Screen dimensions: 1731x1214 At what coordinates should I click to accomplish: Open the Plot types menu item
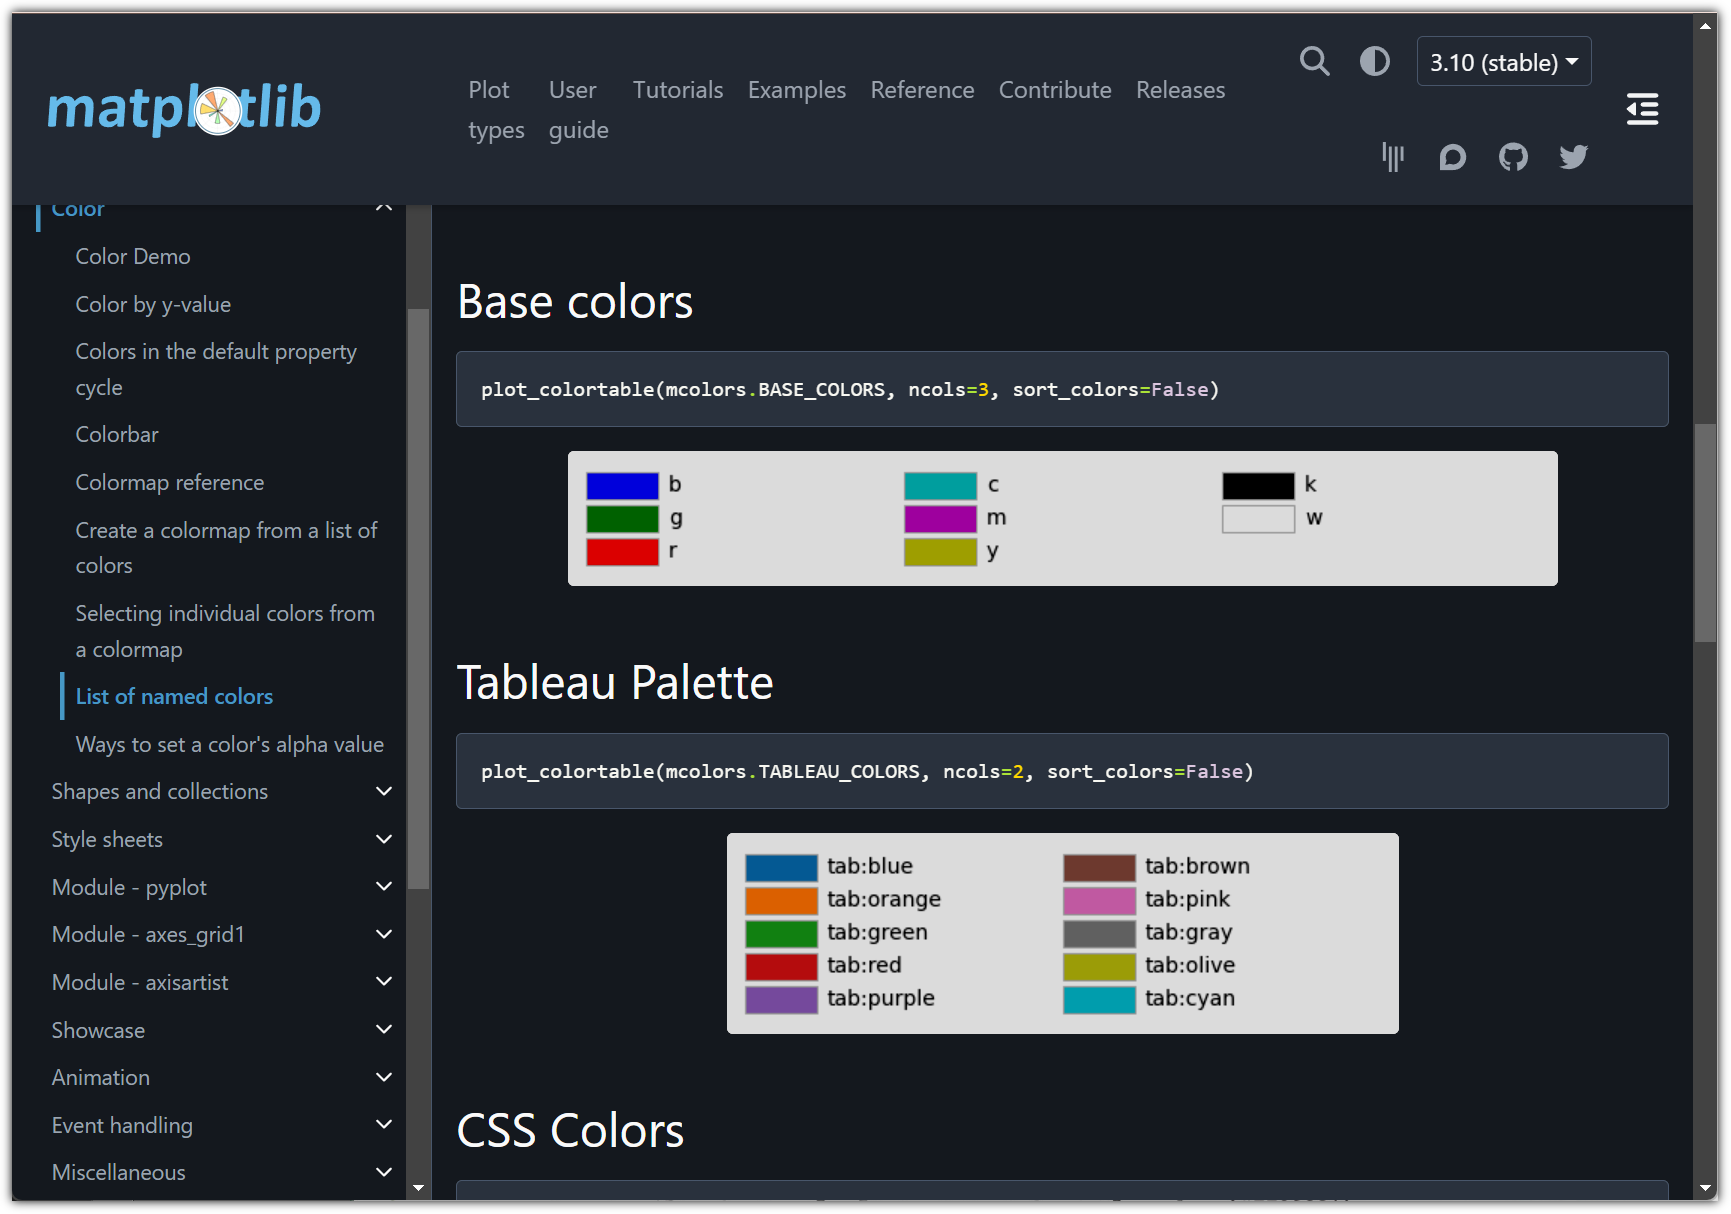496,110
